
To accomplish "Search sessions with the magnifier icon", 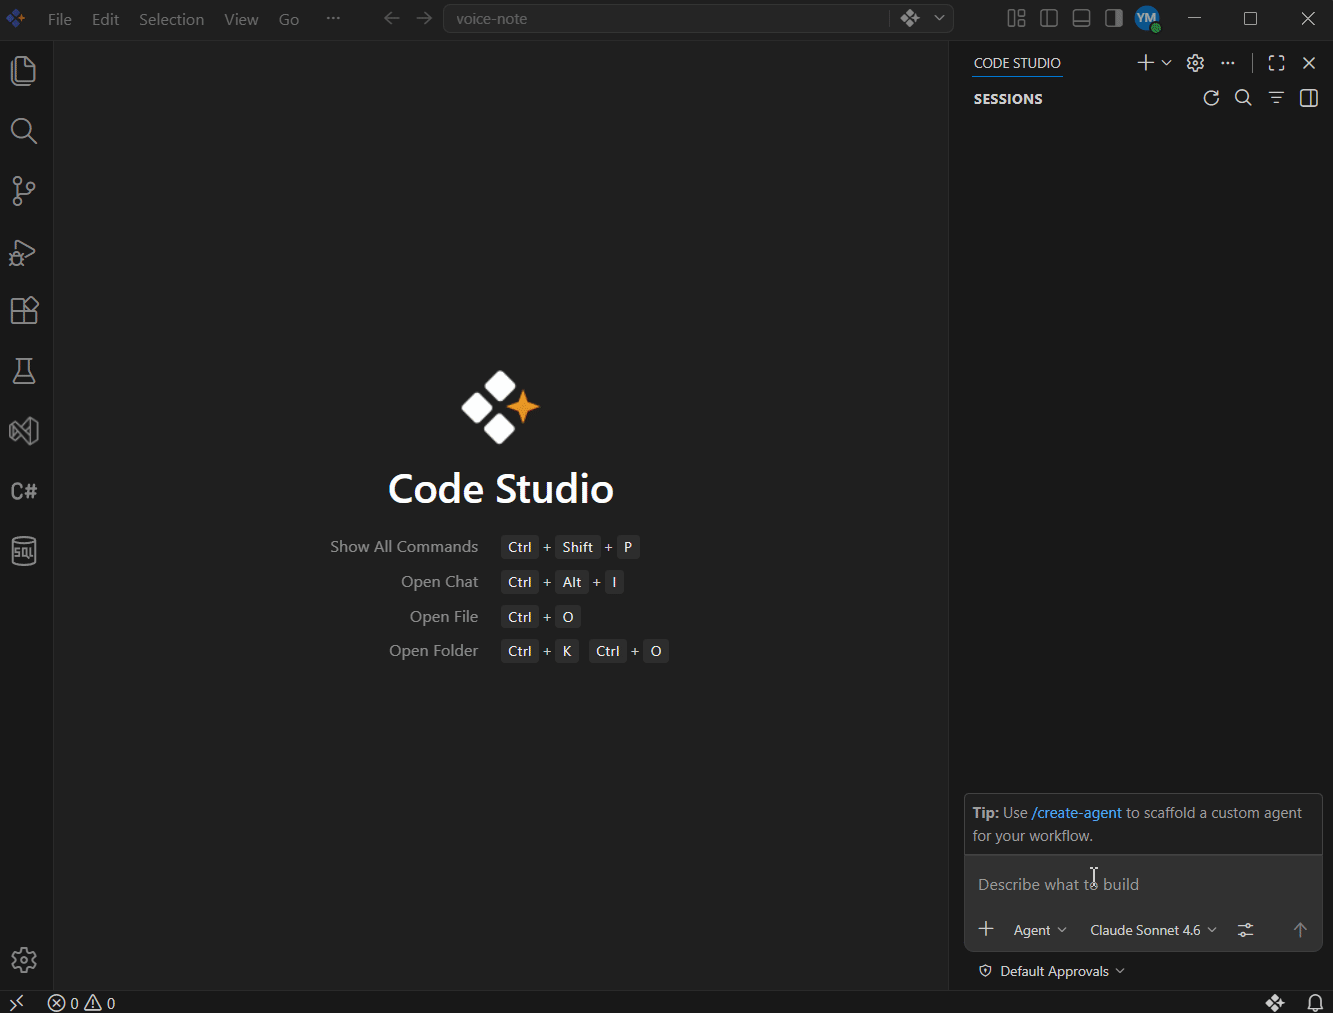I will tap(1243, 98).
